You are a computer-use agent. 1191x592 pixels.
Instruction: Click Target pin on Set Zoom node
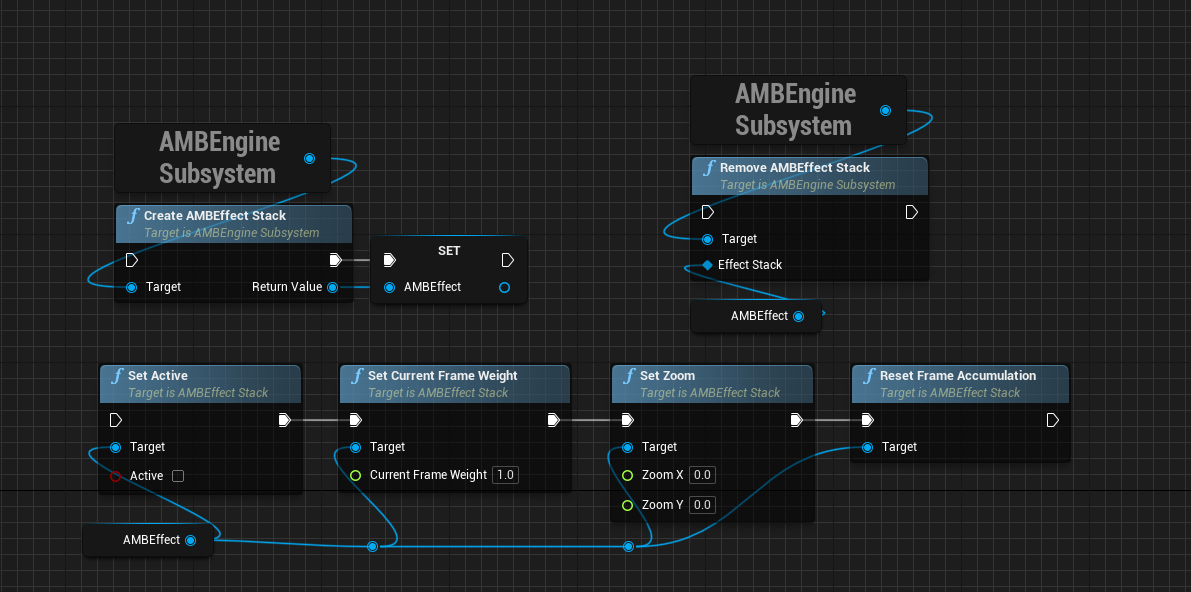point(627,447)
